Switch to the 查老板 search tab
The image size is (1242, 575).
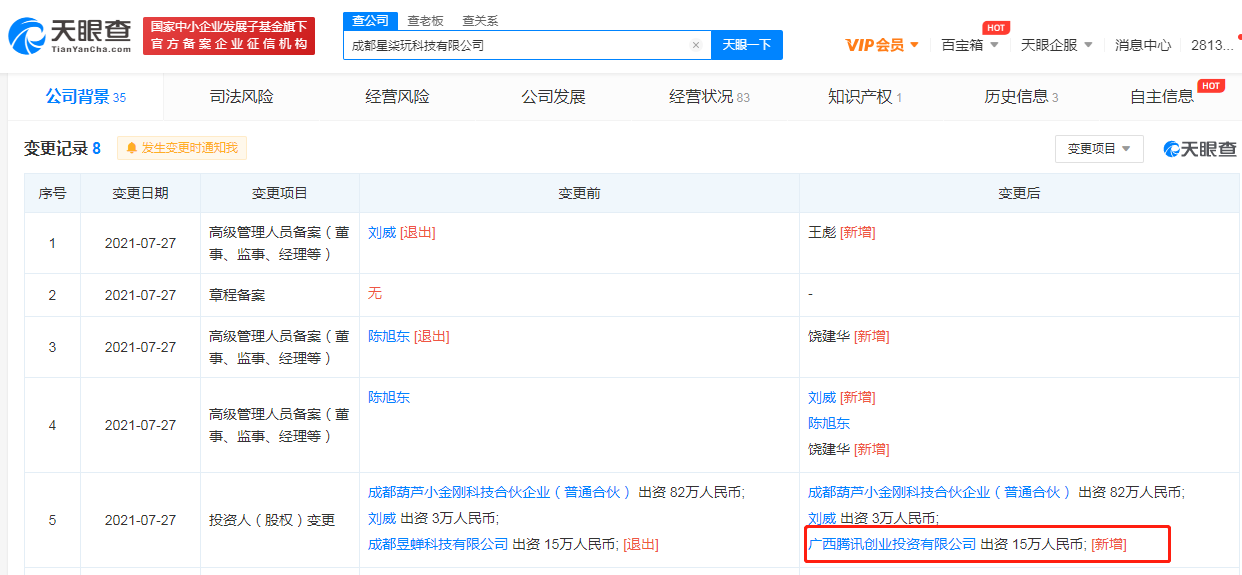click(425, 20)
